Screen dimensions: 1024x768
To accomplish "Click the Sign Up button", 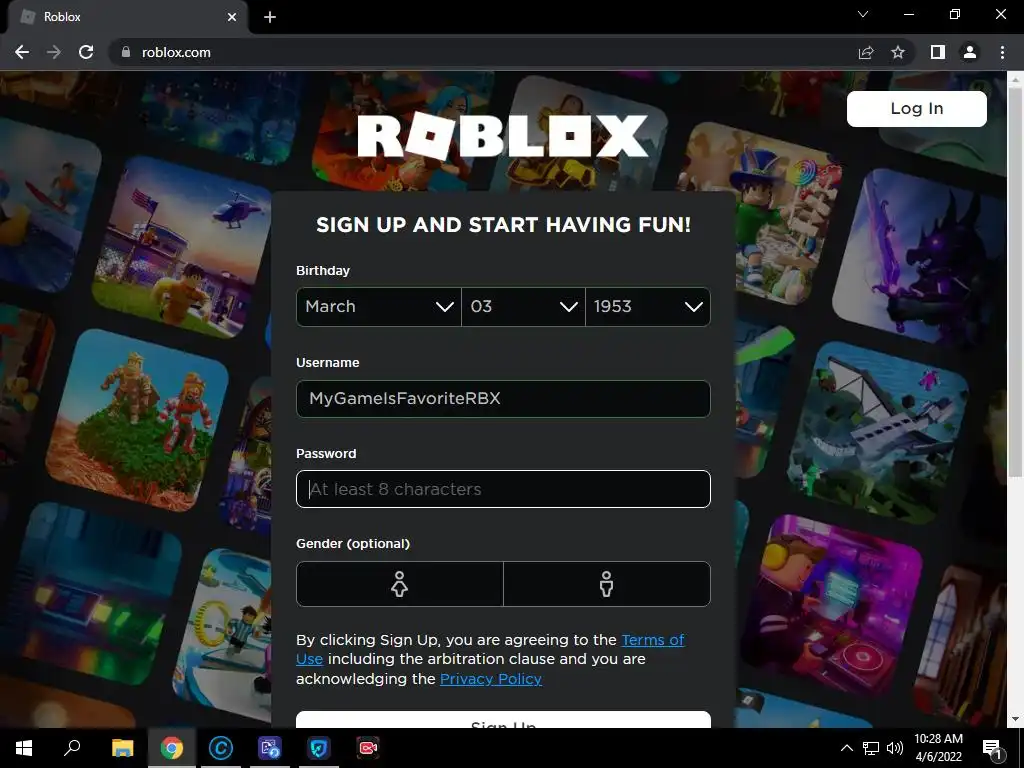I will coord(503,720).
